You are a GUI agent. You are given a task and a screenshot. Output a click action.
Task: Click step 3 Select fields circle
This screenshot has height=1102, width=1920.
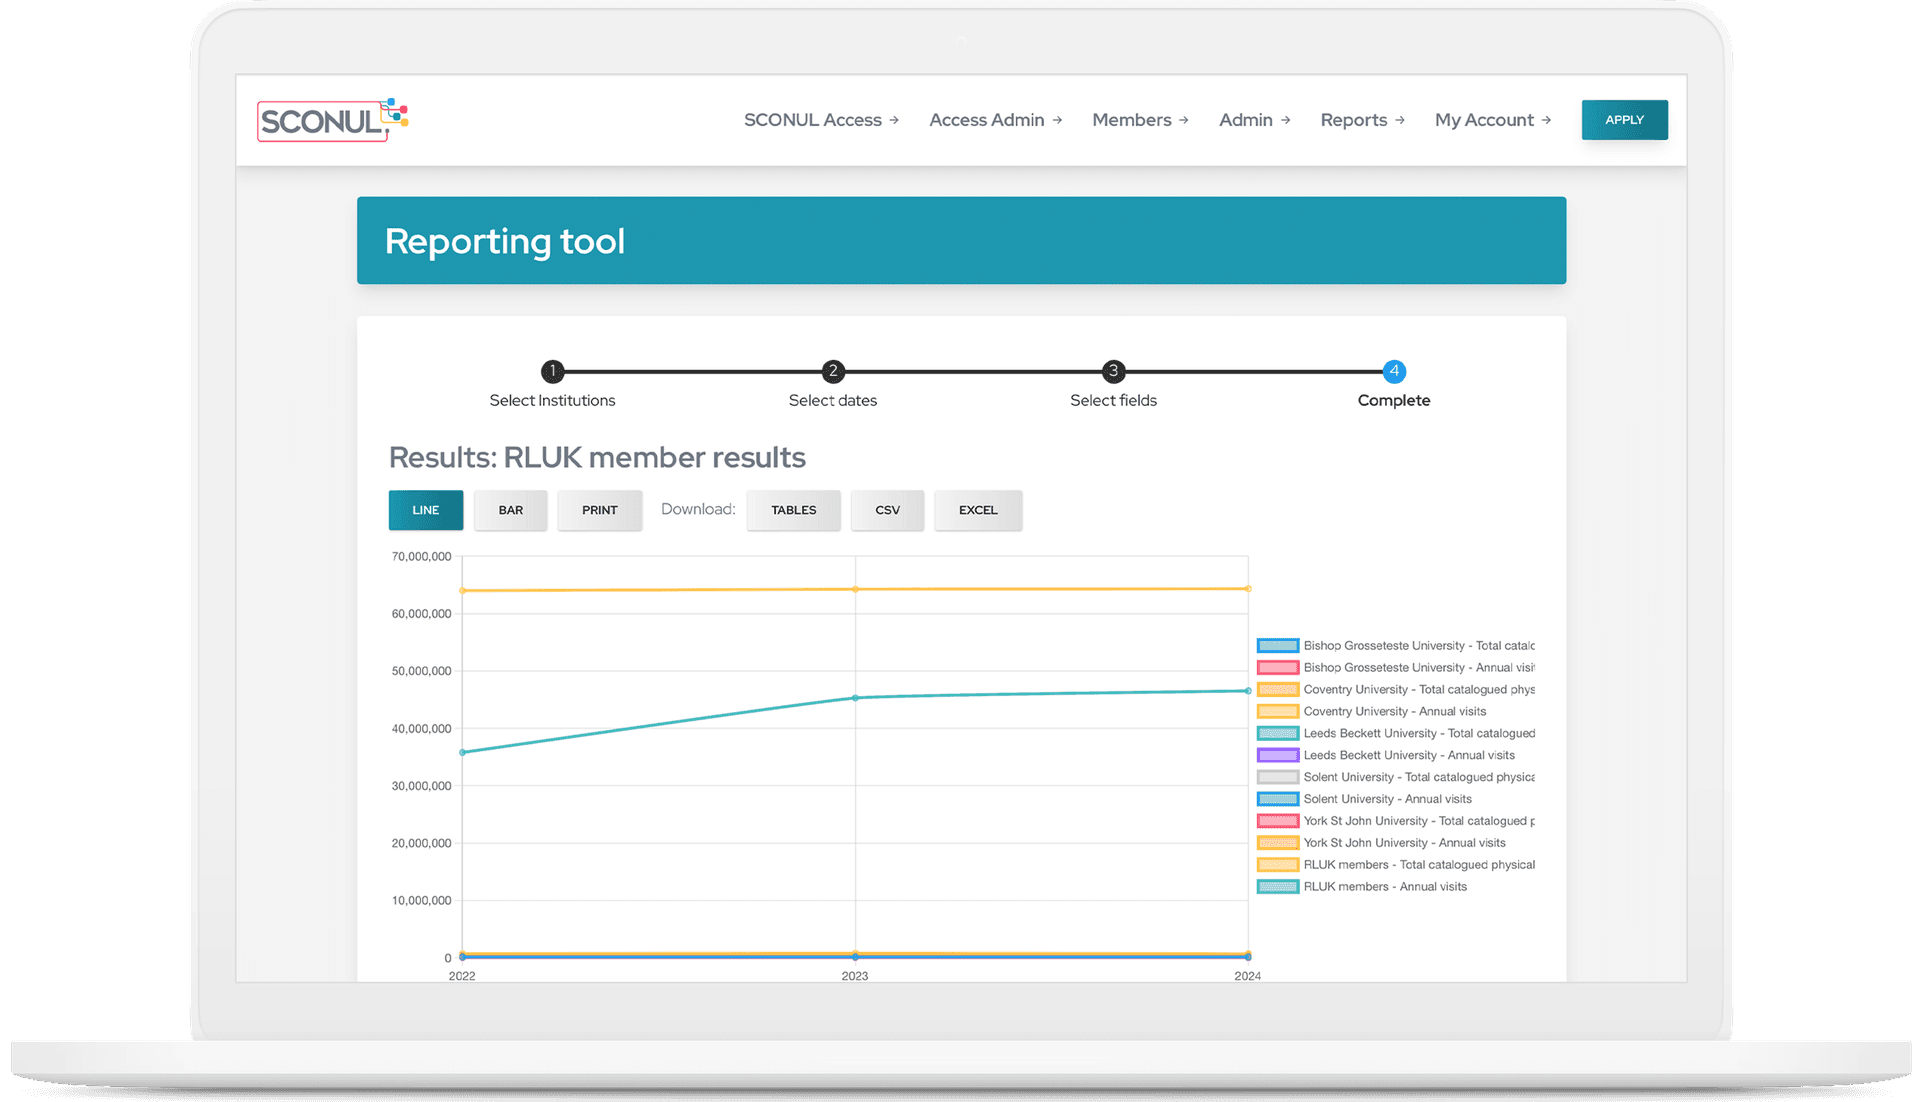pos(1113,370)
